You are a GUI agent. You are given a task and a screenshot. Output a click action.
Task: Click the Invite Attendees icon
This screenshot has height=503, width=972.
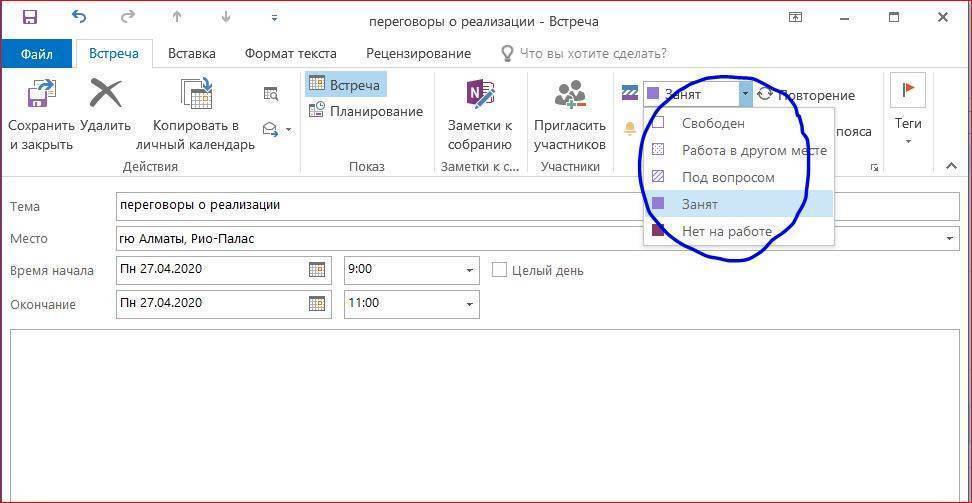[x=570, y=95]
